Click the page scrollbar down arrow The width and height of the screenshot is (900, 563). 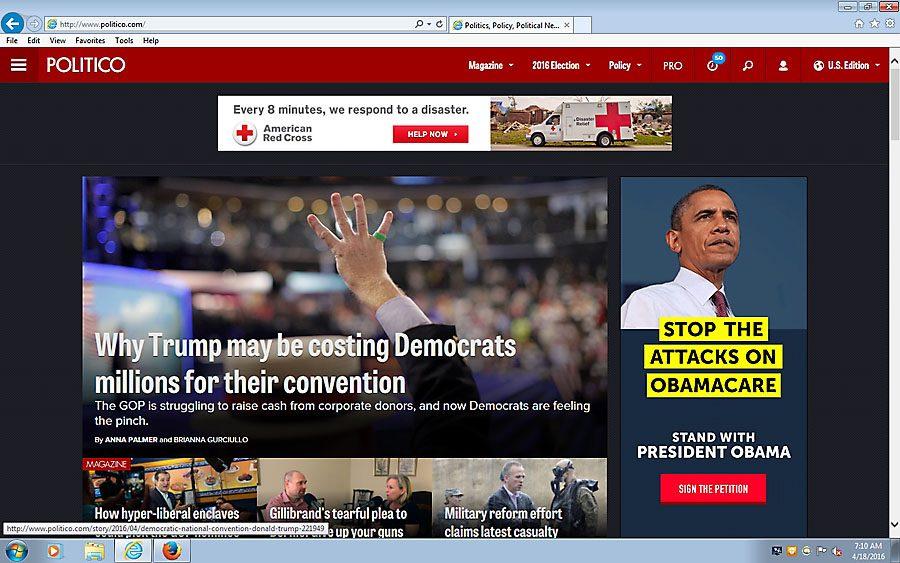point(894,525)
